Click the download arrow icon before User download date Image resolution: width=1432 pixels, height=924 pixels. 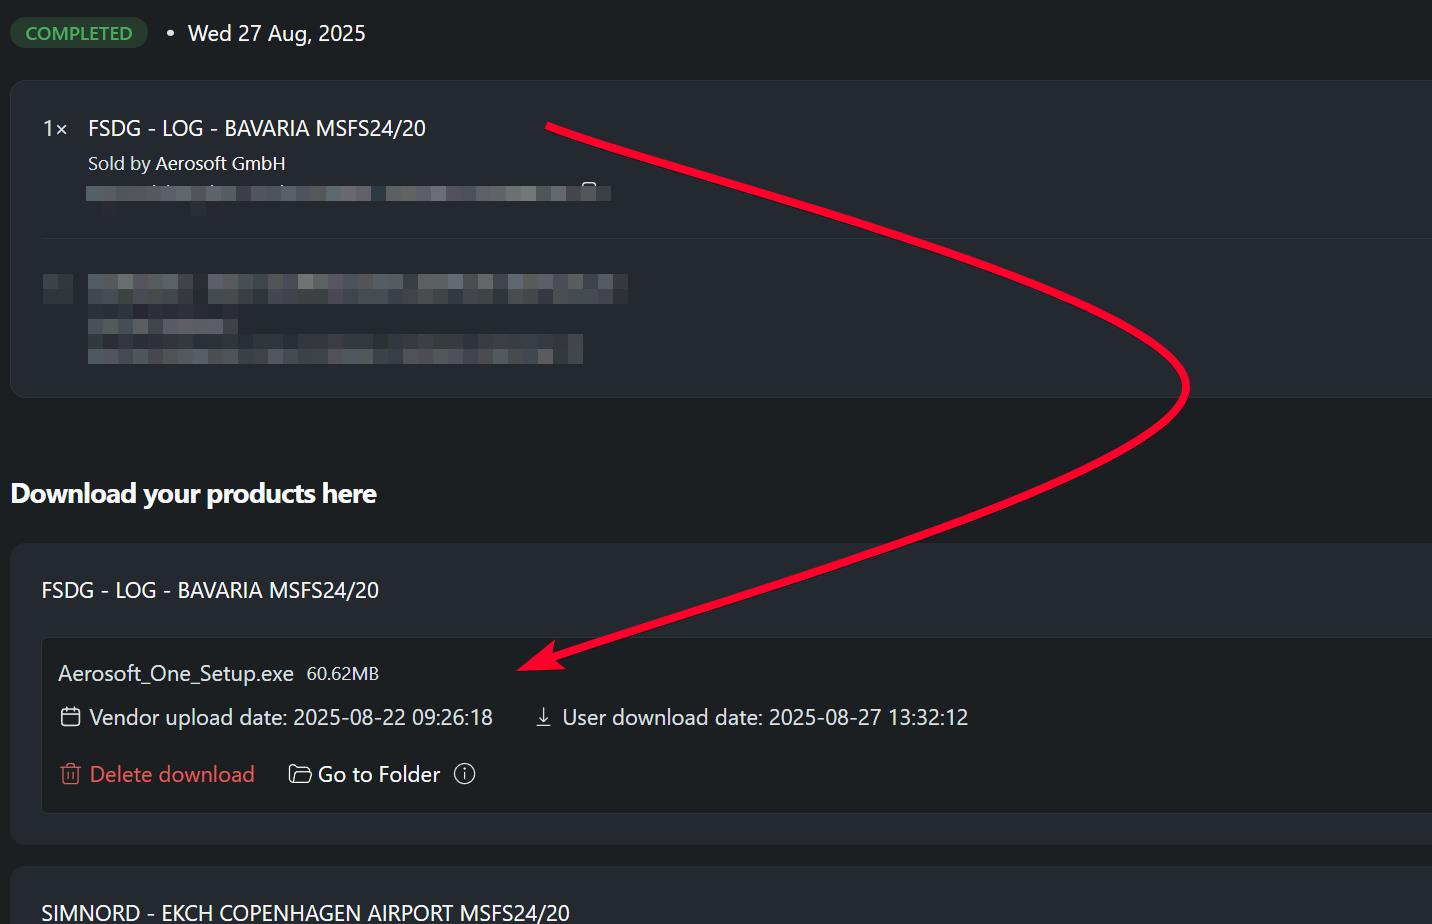click(x=543, y=717)
